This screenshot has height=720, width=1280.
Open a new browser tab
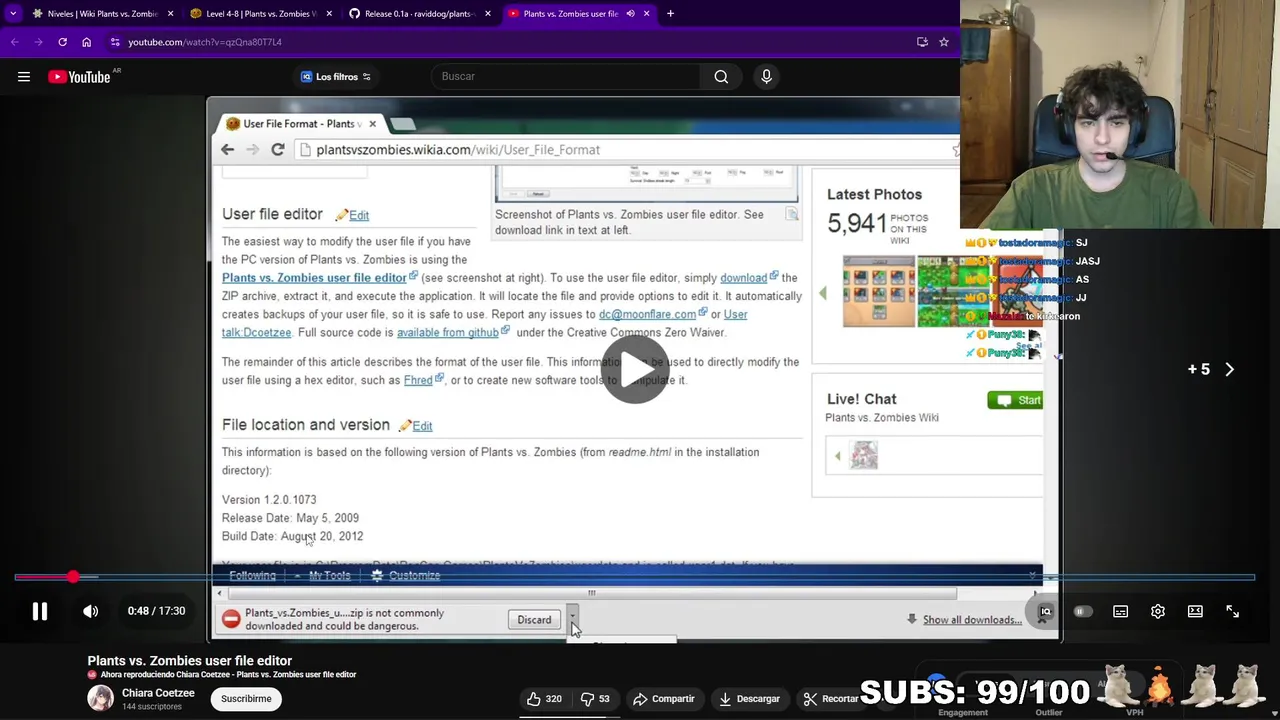point(670,14)
